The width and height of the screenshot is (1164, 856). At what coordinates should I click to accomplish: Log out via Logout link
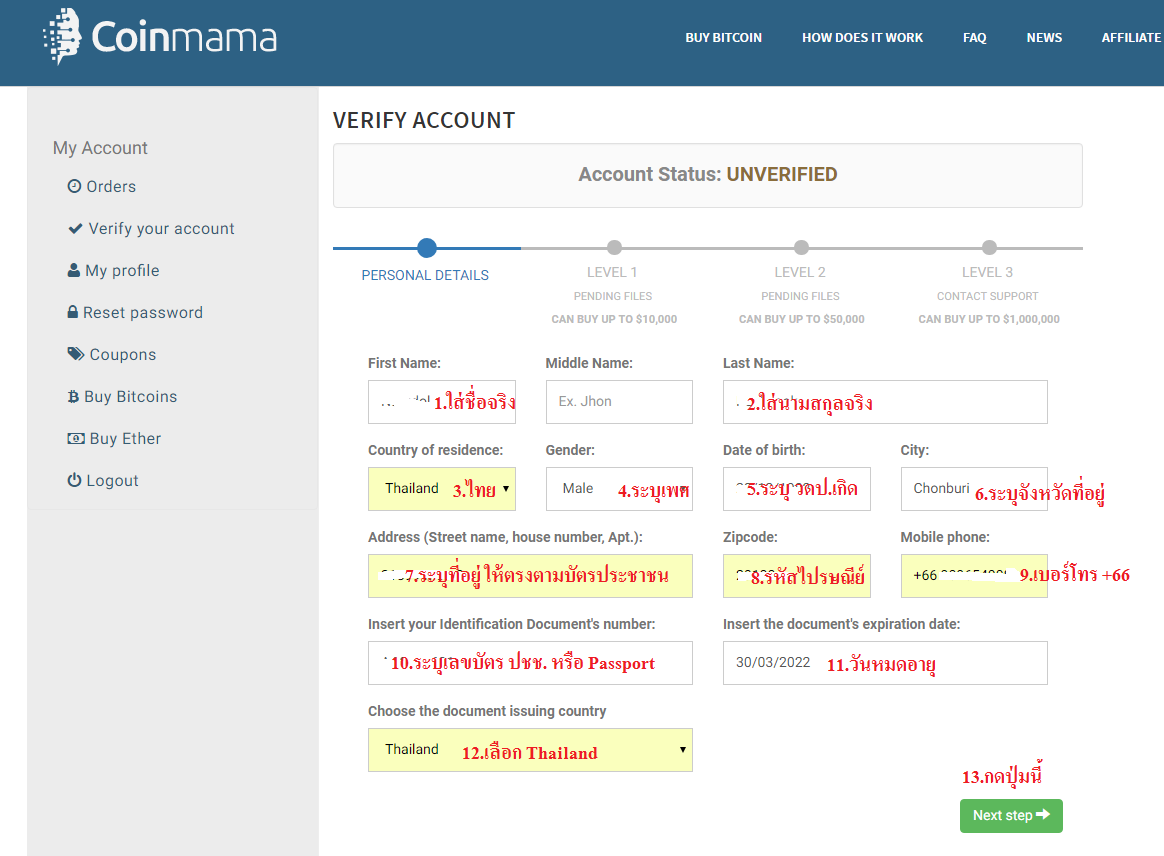[x=112, y=480]
